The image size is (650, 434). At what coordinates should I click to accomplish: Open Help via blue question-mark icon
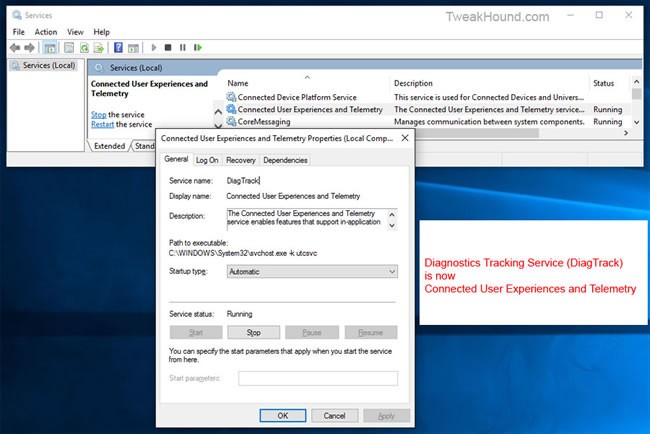(x=118, y=47)
